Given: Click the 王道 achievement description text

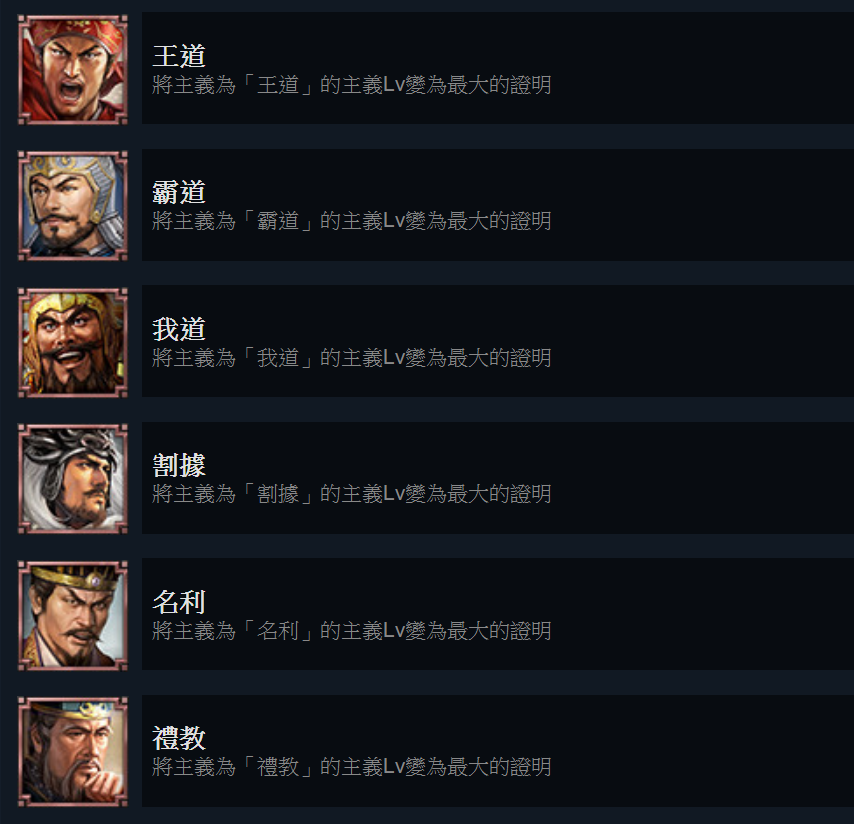Looking at the screenshot, I should [x=352, y=85].
